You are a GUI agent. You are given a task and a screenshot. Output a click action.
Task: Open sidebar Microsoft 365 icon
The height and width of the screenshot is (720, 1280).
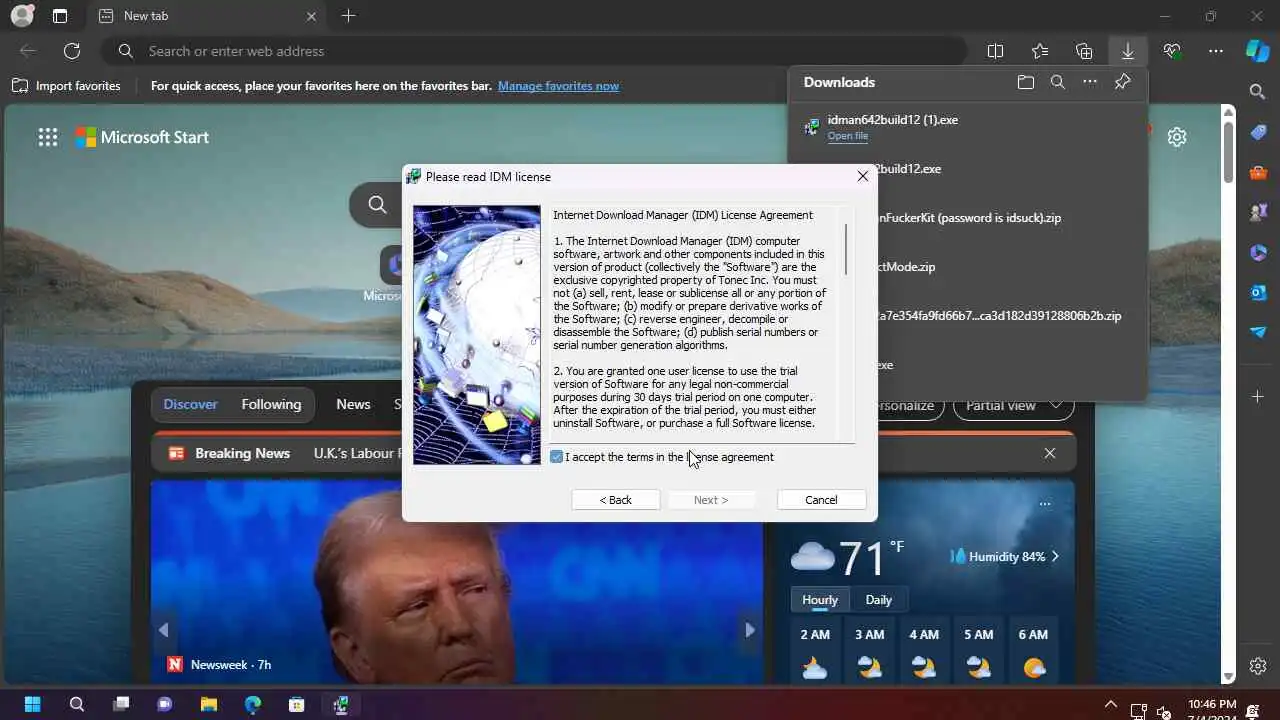click(1258, 252)
